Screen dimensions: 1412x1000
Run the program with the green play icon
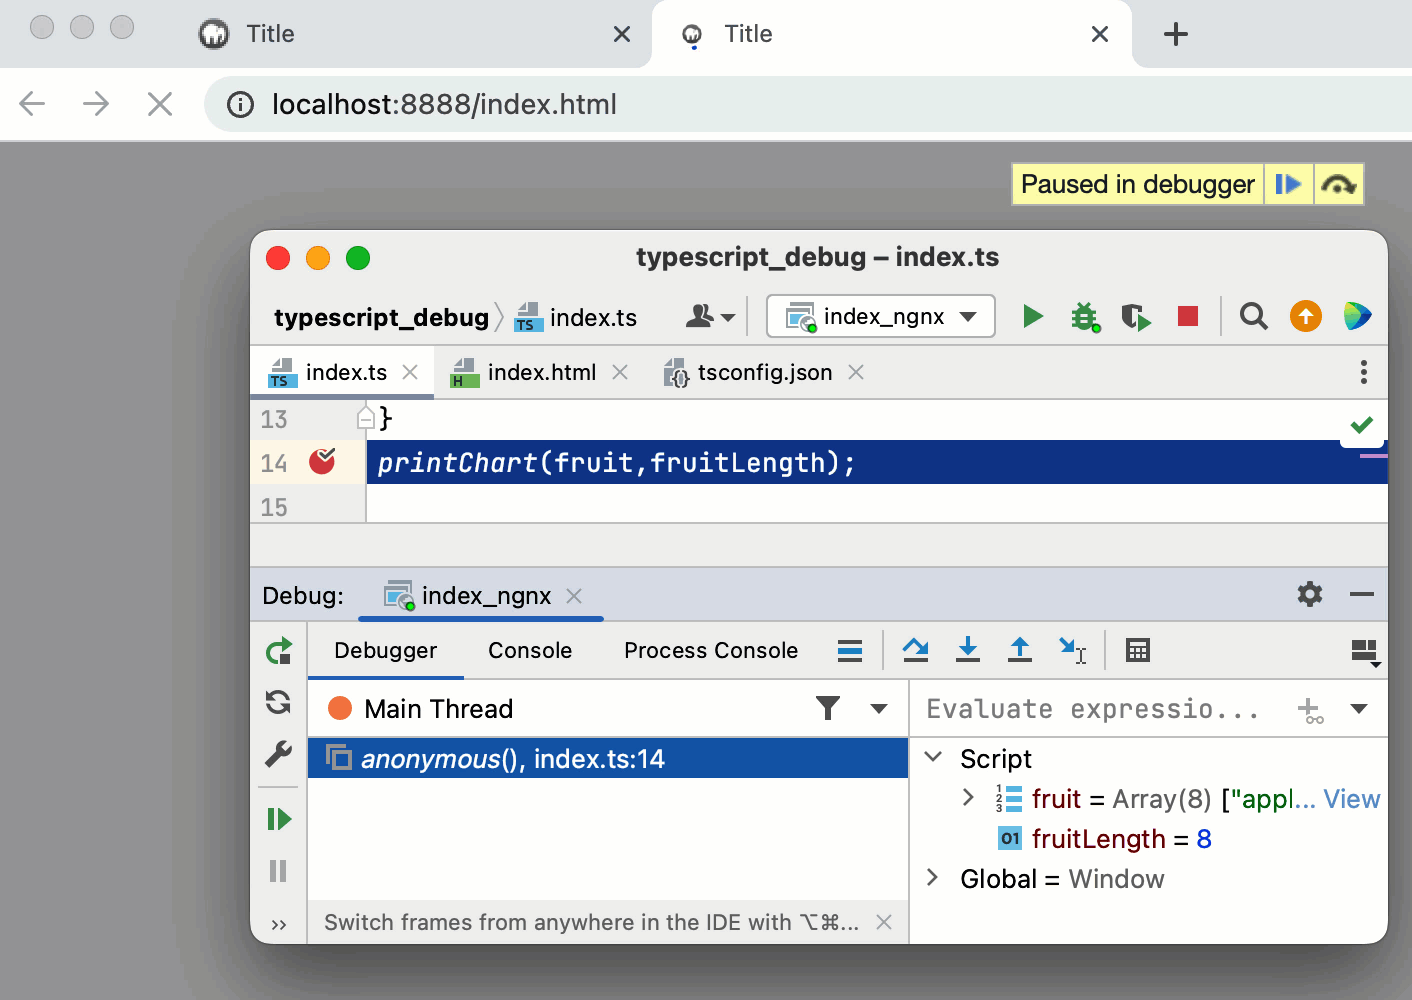(x=1032, y=316)
